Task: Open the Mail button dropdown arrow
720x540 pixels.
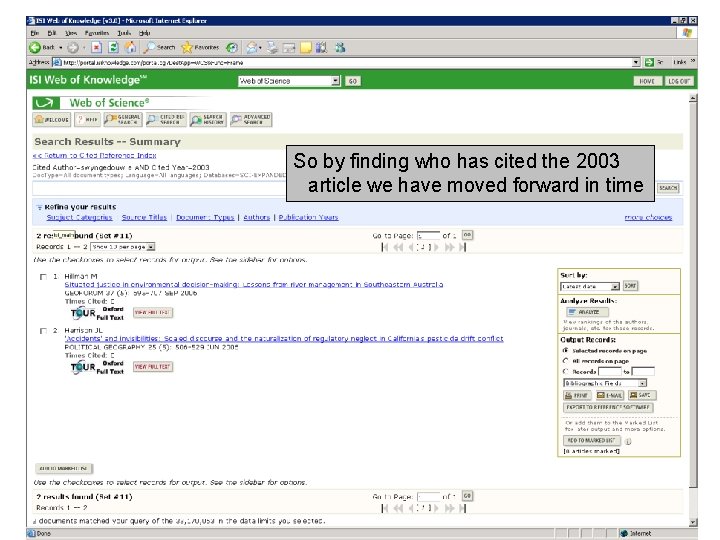Action: point(260,48)
